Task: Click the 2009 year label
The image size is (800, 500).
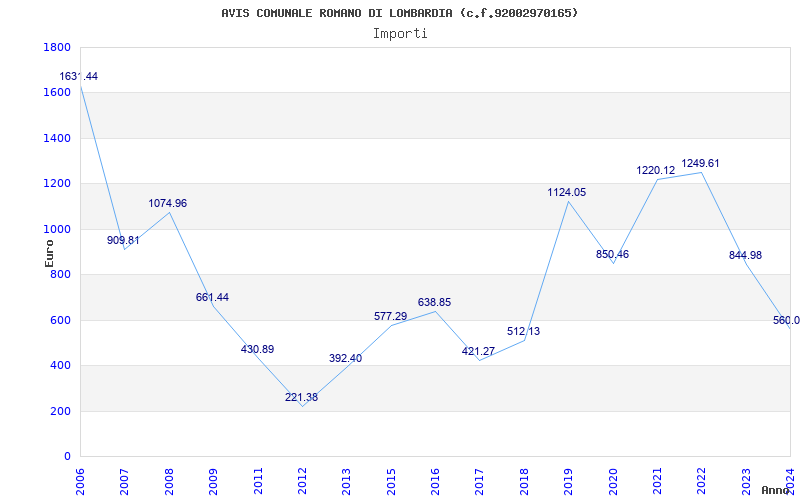Action: point(213,482)
